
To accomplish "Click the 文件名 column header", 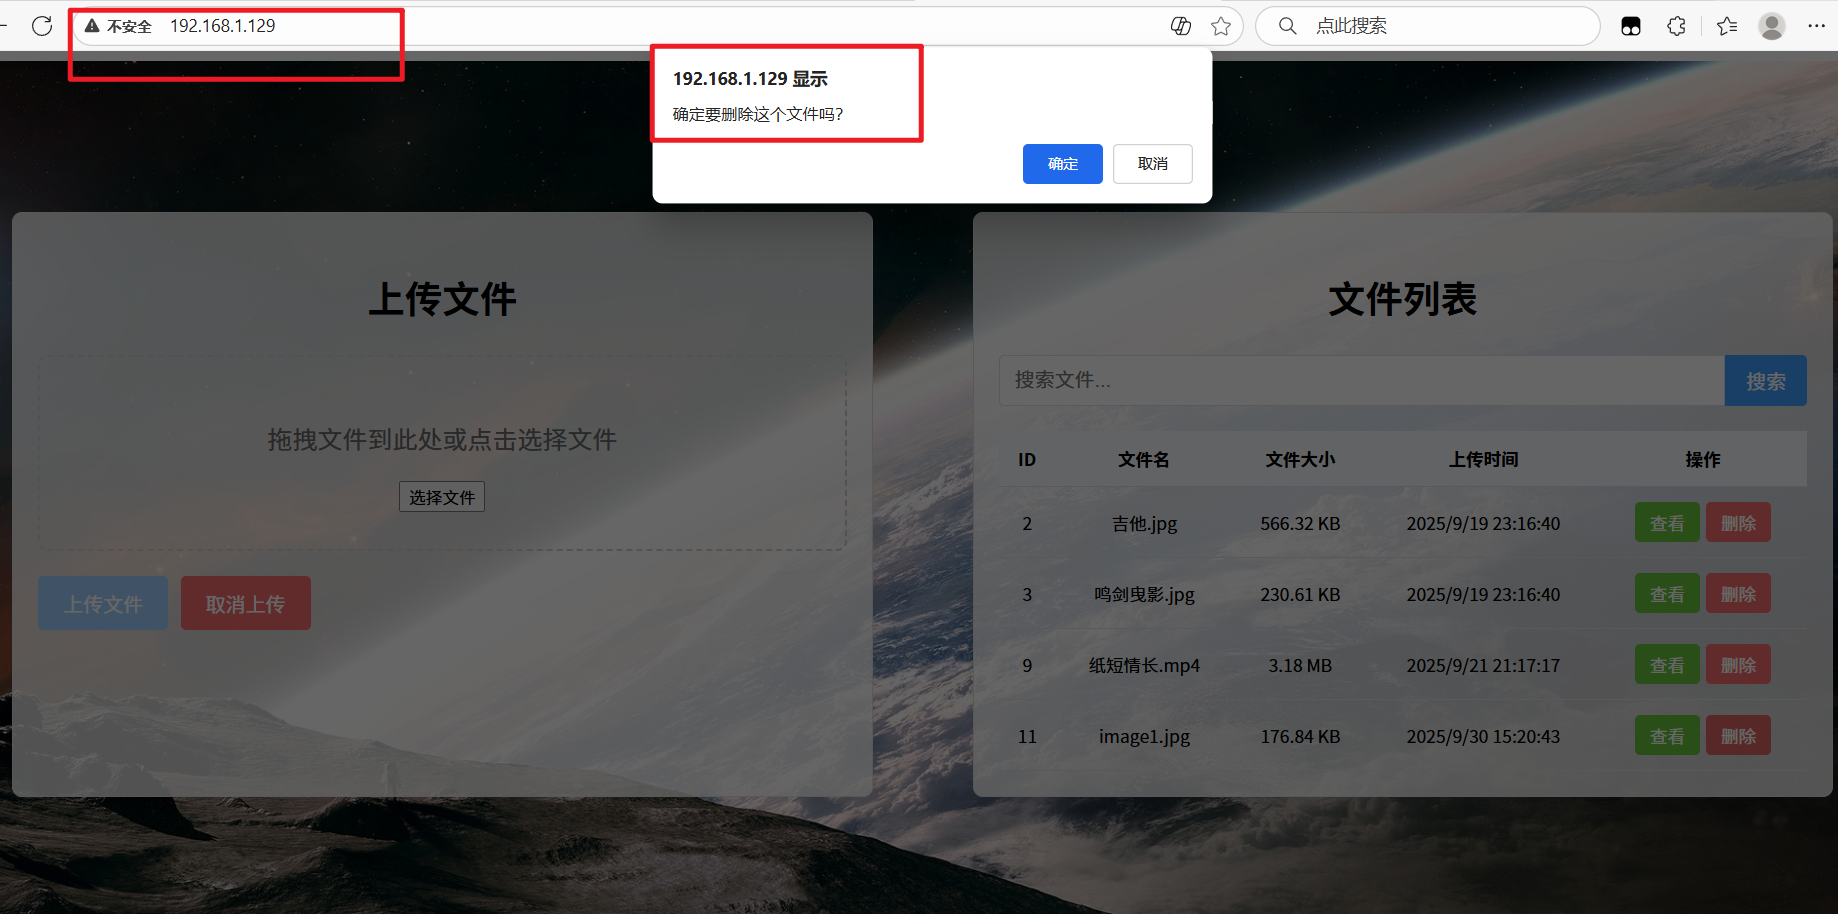I will point(1144,460).
